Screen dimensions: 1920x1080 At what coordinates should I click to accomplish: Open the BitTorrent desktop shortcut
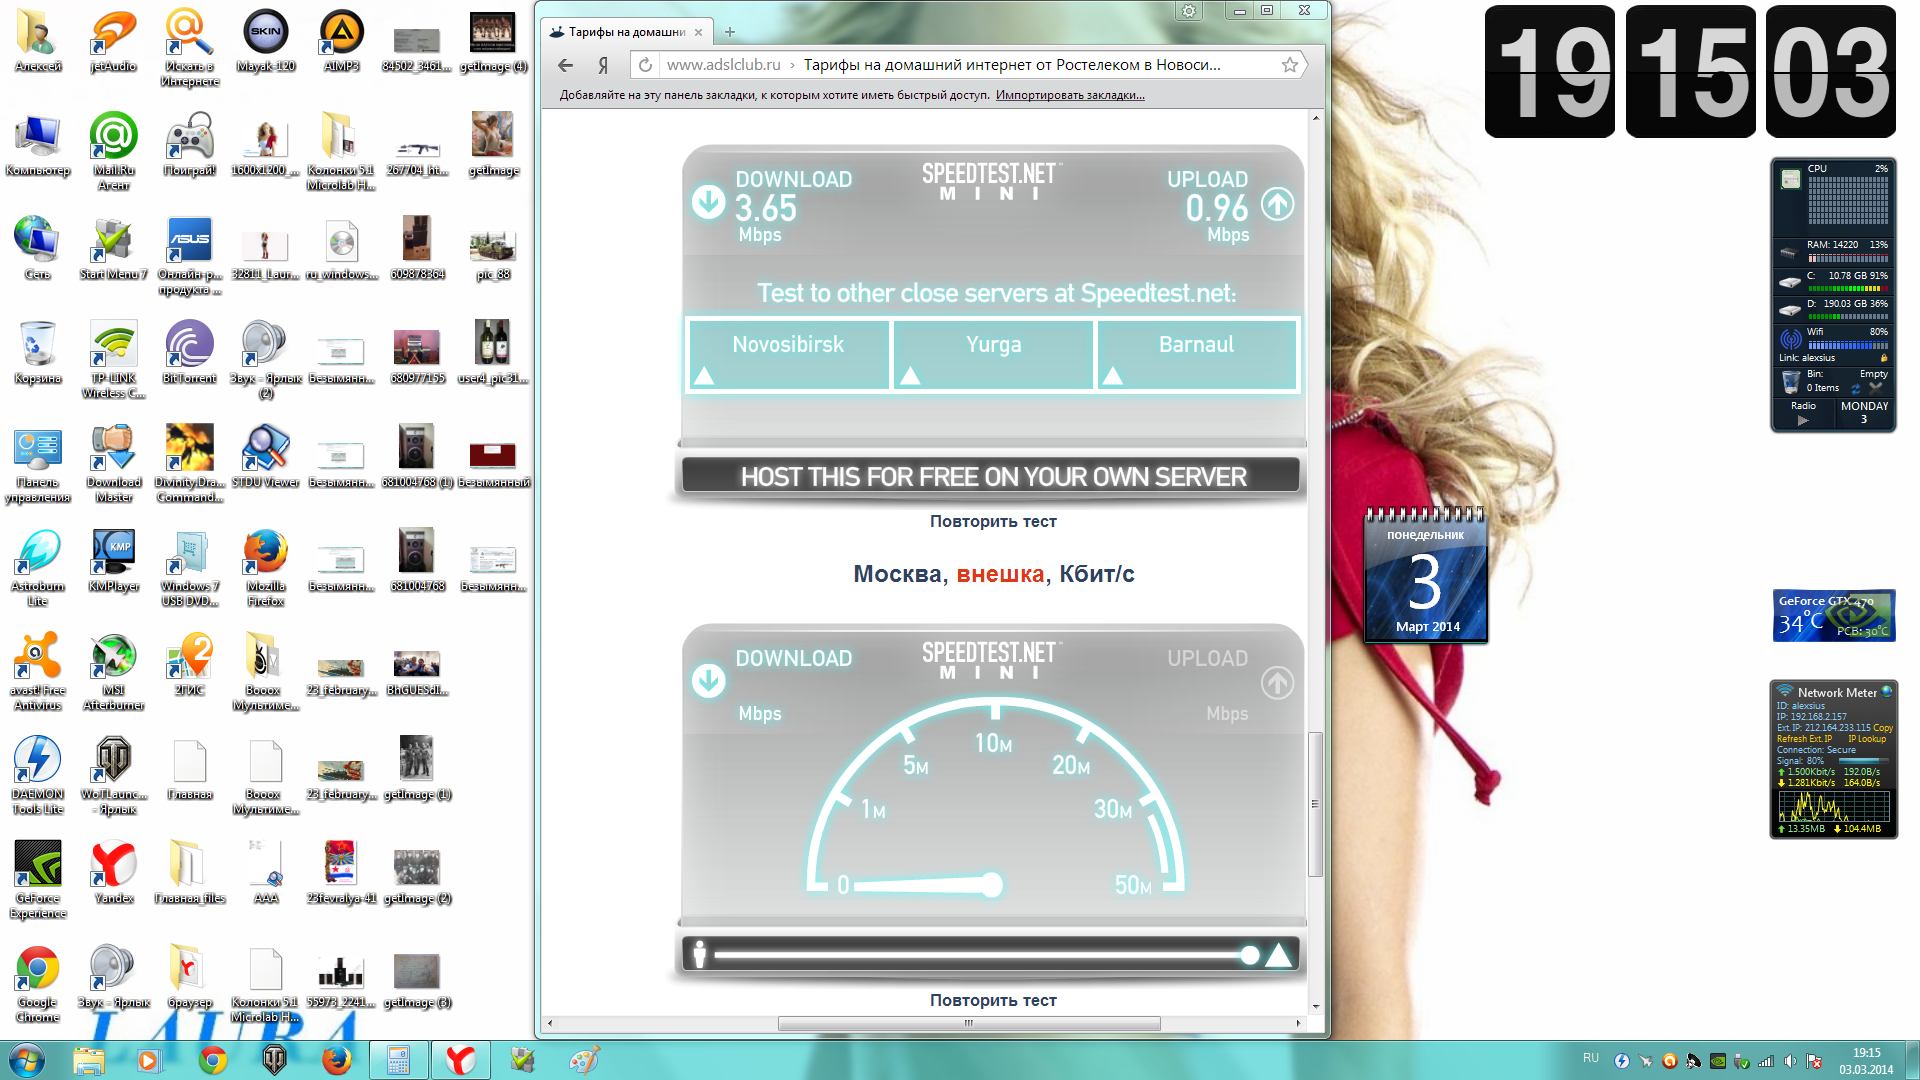click(x=189, y=352)
